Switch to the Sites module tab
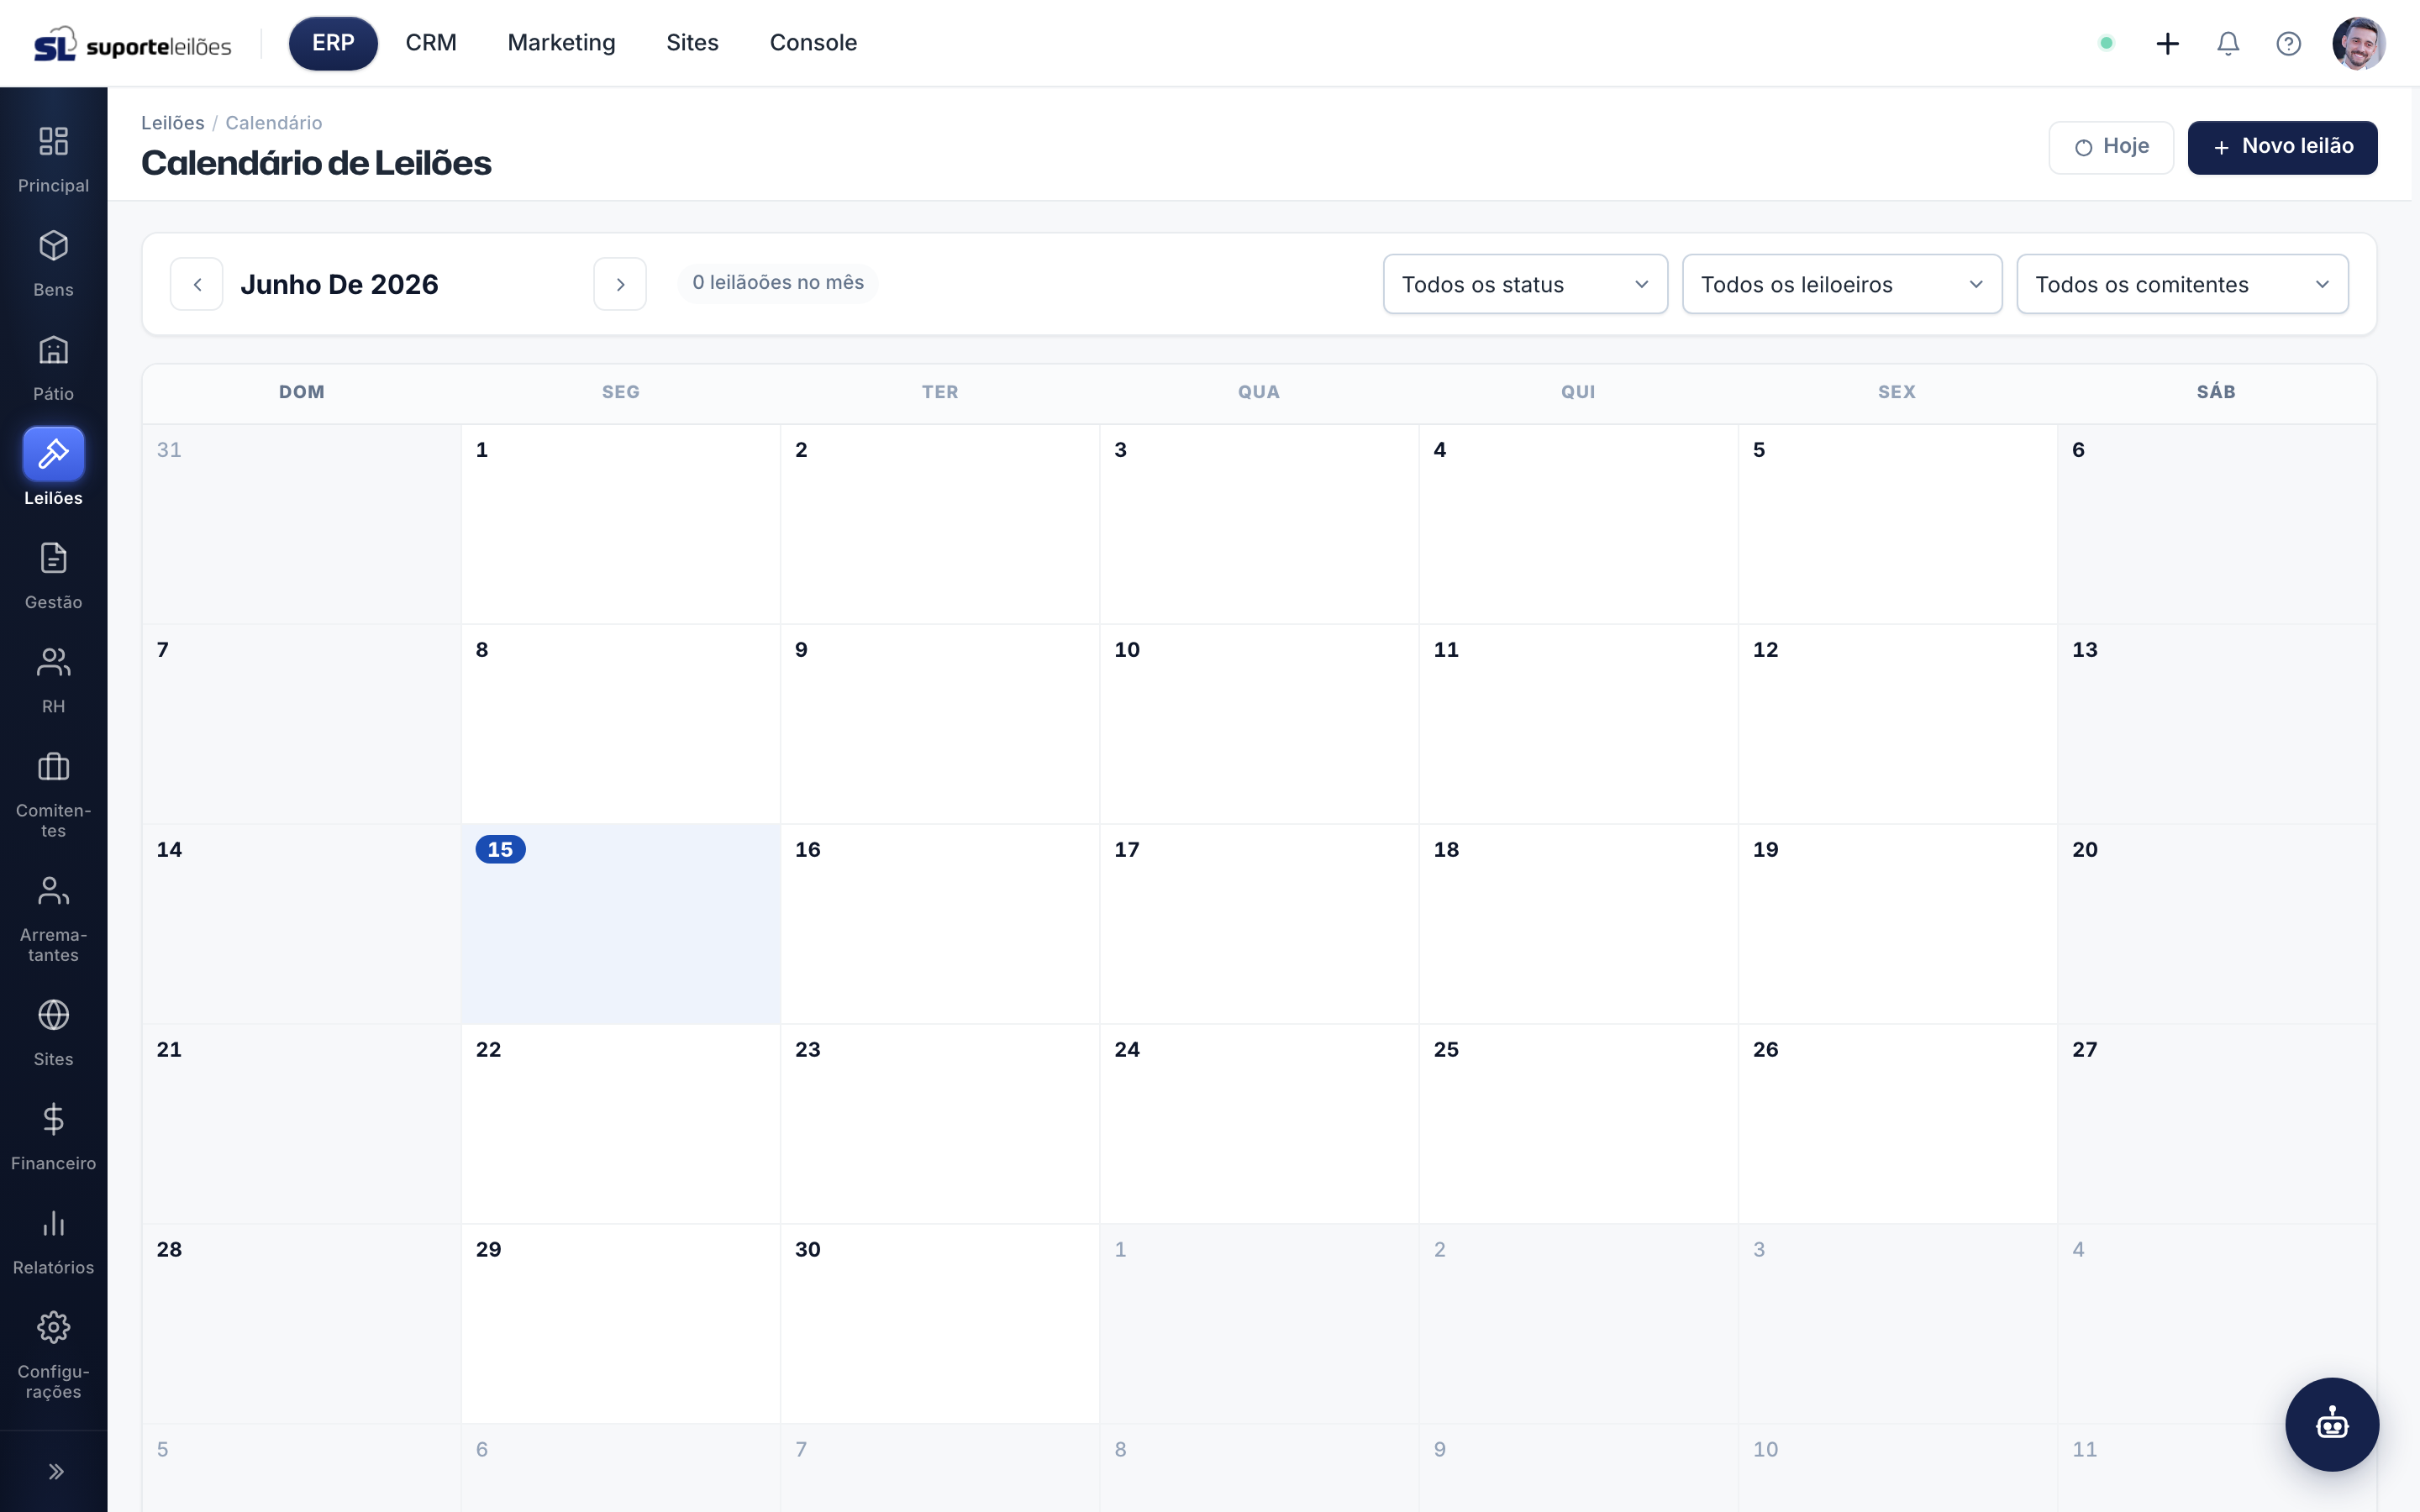 pos(692,43)
